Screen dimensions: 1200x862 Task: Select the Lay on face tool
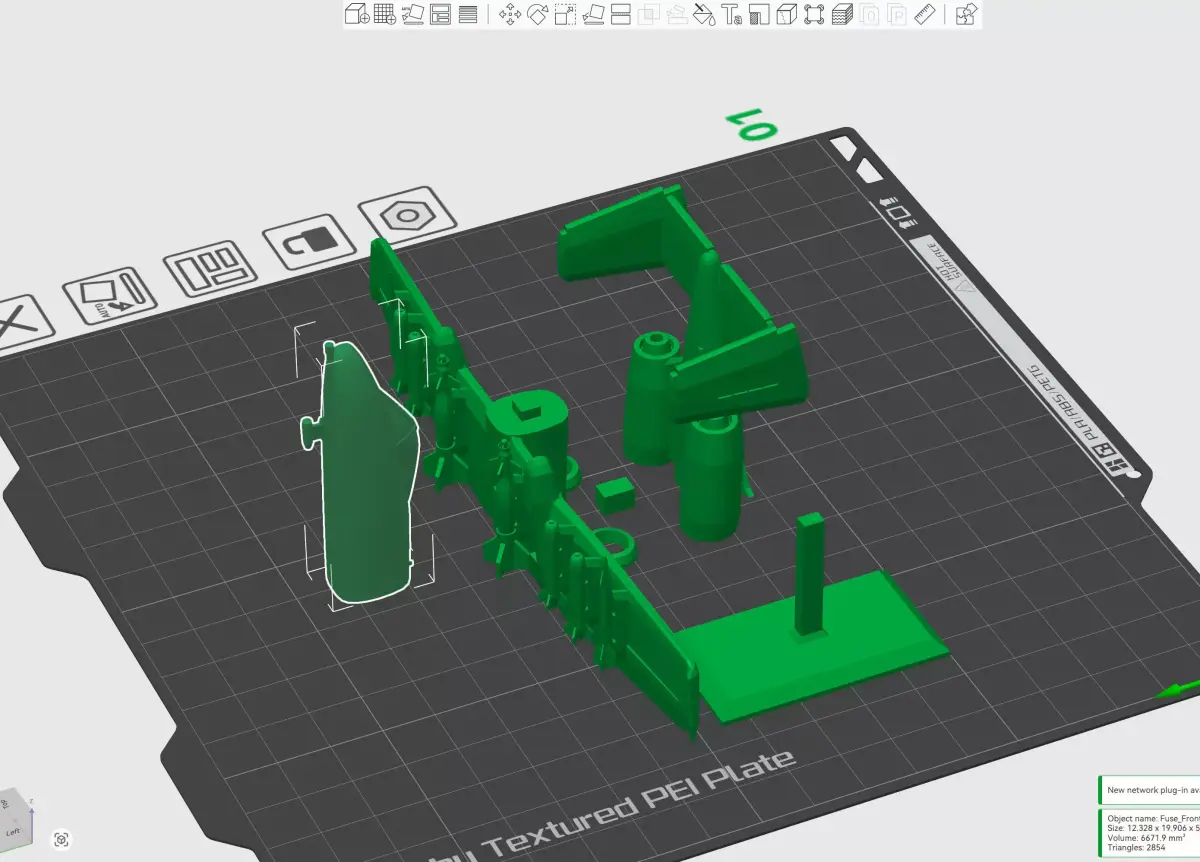(593, 14)
